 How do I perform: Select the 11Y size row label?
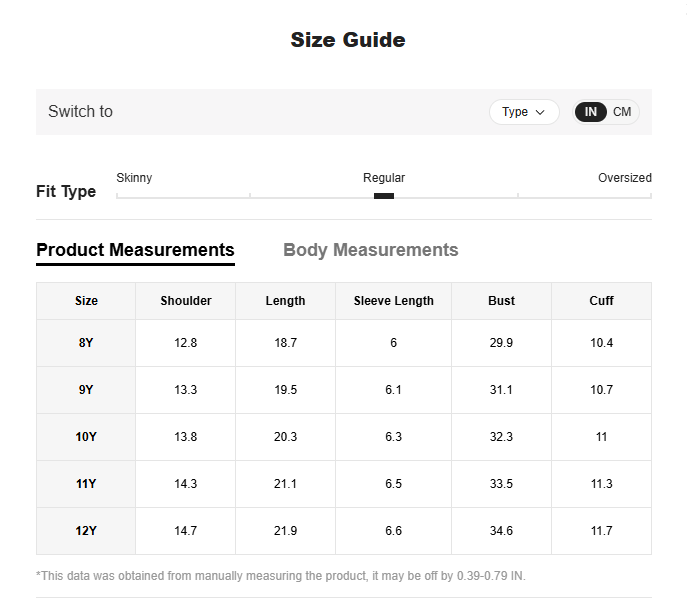(86, 484)
